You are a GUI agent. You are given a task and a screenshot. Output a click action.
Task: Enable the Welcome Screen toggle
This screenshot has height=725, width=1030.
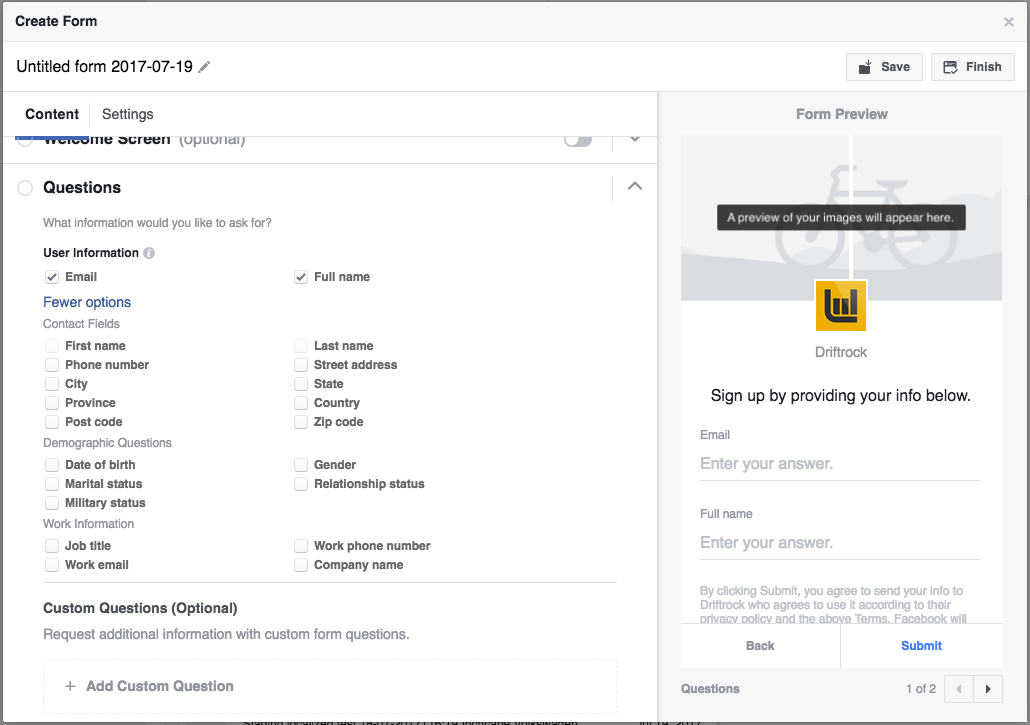578,142
